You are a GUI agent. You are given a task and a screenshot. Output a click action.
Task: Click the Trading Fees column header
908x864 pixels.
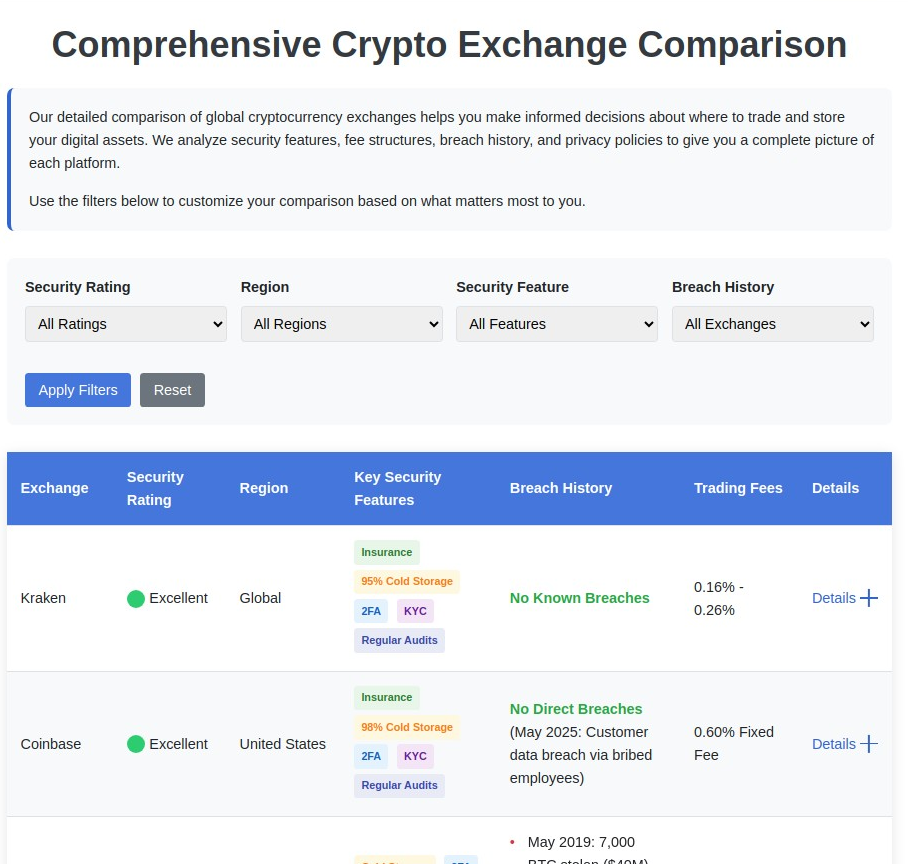(x=738, y=488)
